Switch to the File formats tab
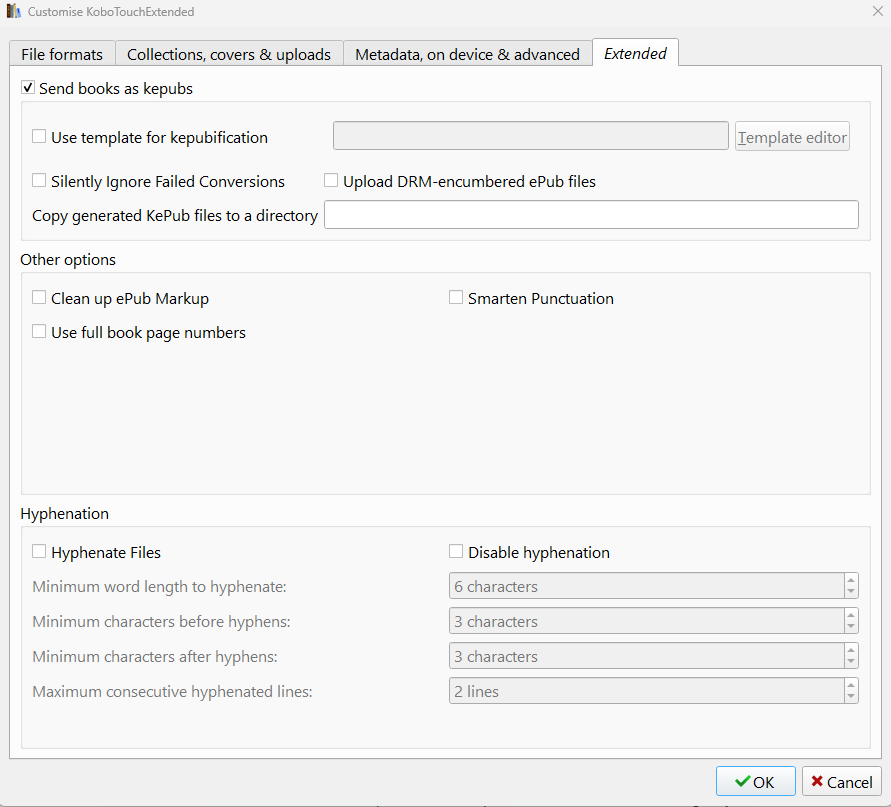 click(62, 54)
